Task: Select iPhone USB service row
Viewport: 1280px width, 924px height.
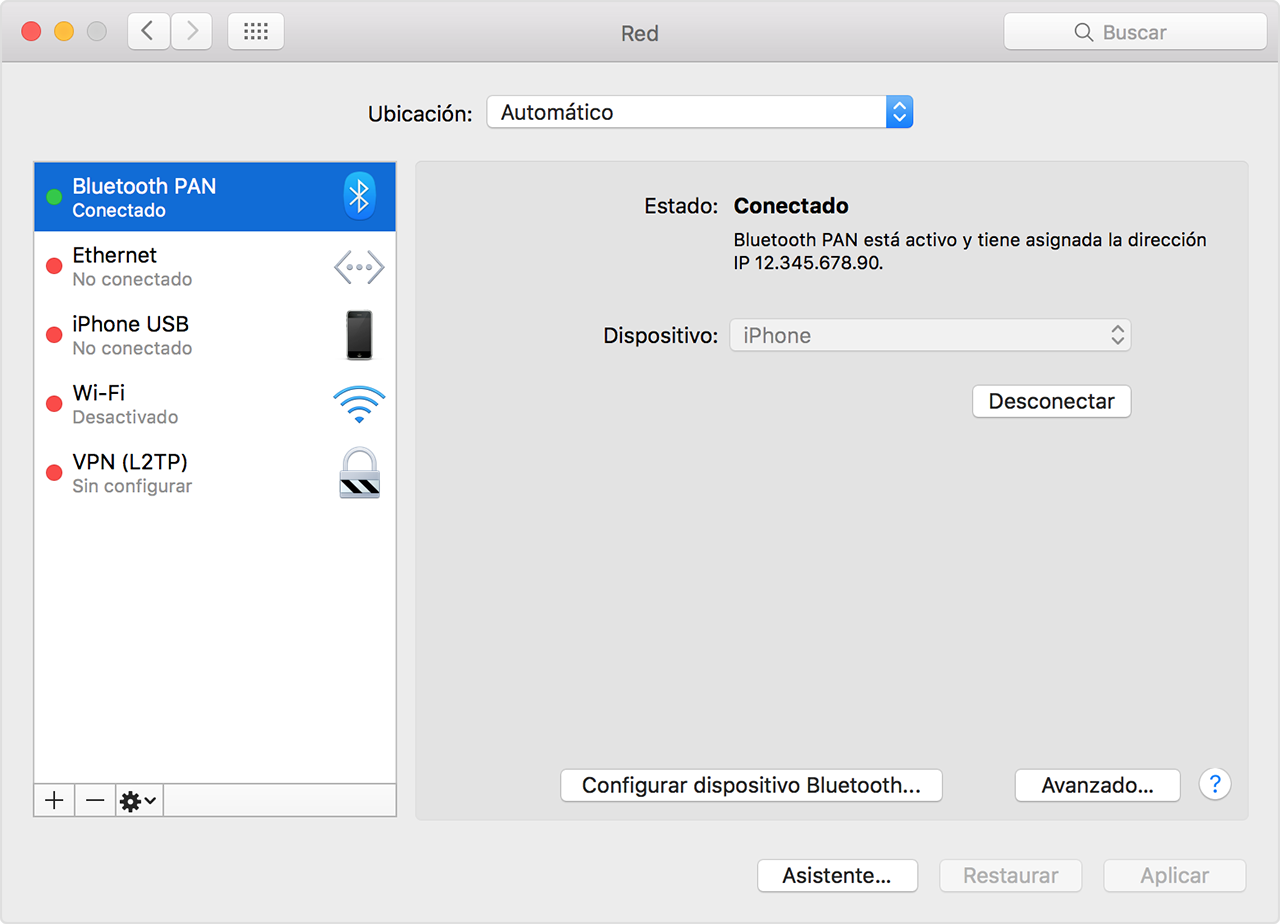Action: [x=215, y=335]
